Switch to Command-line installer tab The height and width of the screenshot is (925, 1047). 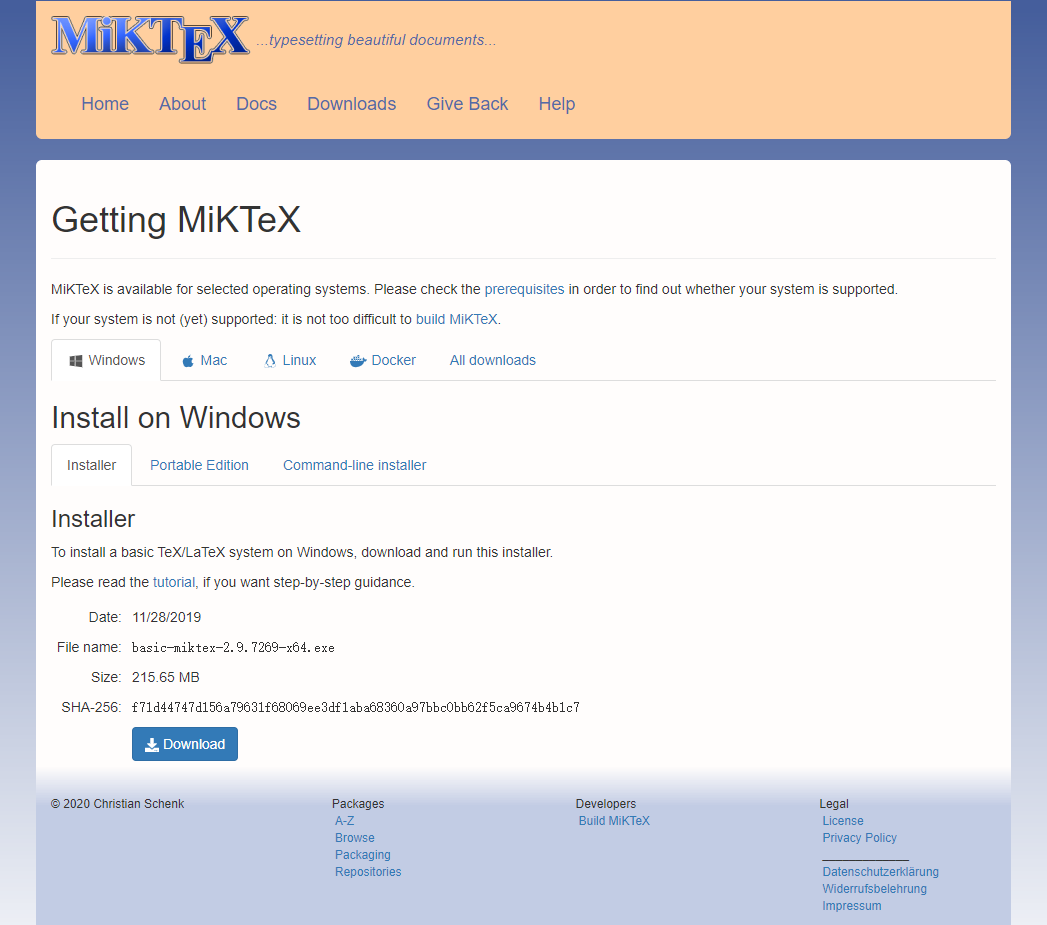(x=355, y=466)
